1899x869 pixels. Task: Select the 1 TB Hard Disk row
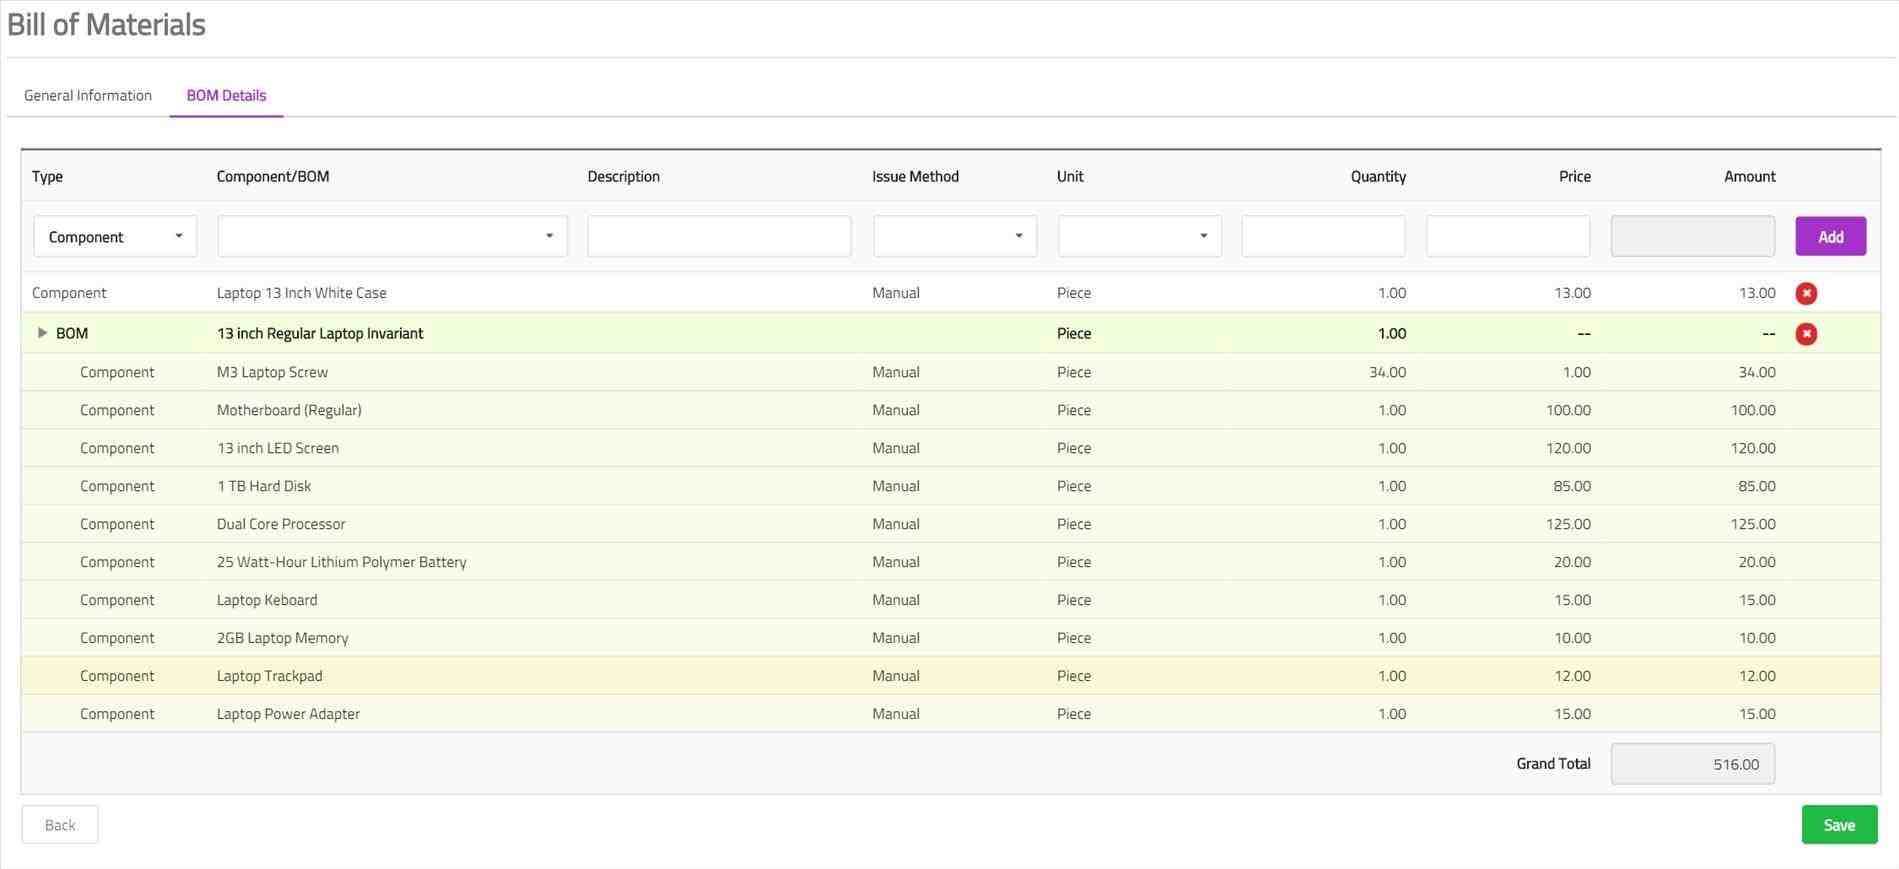tap(950, 486)
